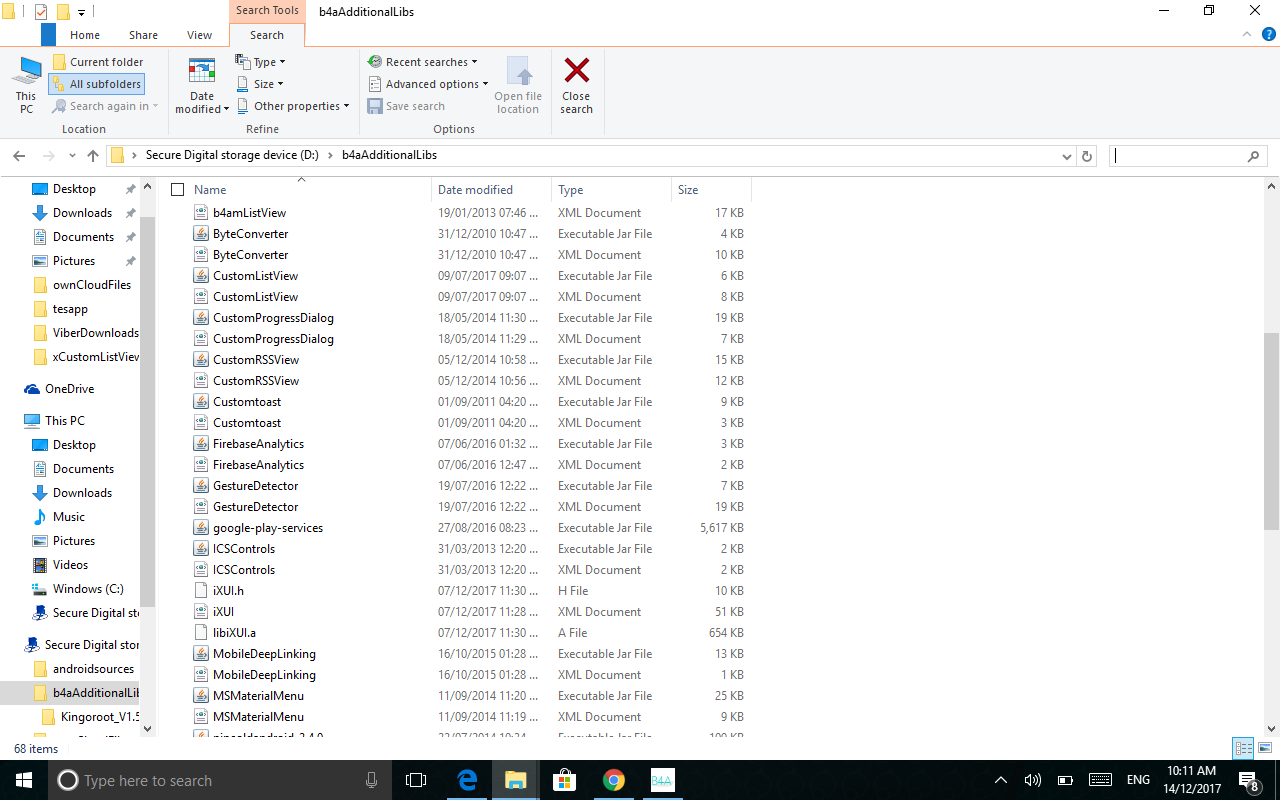Click the New folder icon in title bar
This screenshot has width=1280, height=800.
[x=63, y=12]
